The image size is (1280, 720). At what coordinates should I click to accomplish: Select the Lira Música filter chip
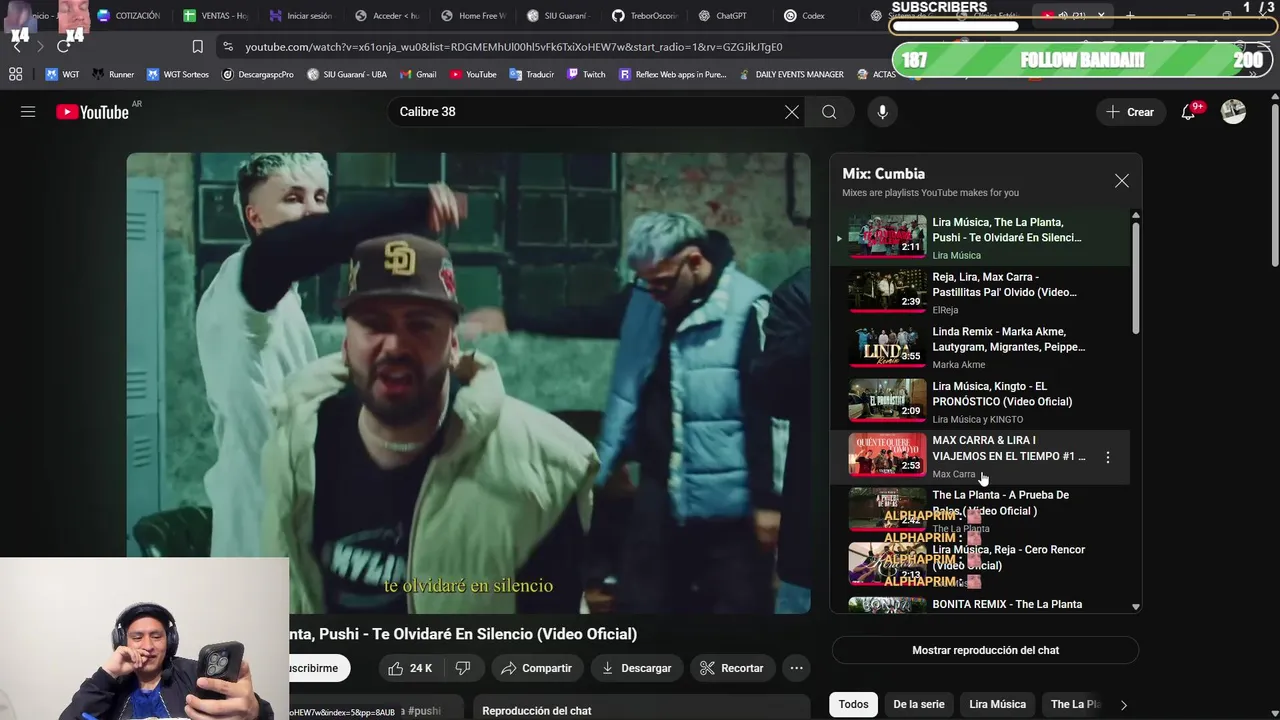(997, 704)
